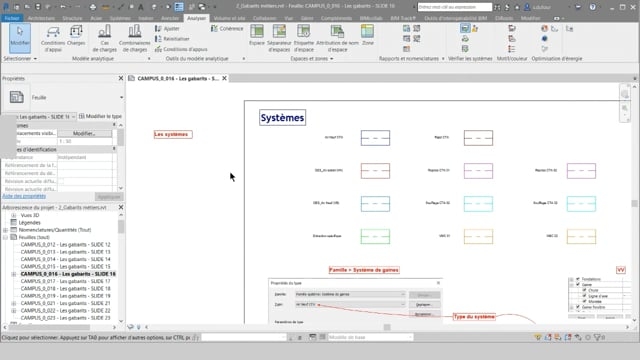Expand the CAMPUS_0_021 sheet node

tap(13, 303)
